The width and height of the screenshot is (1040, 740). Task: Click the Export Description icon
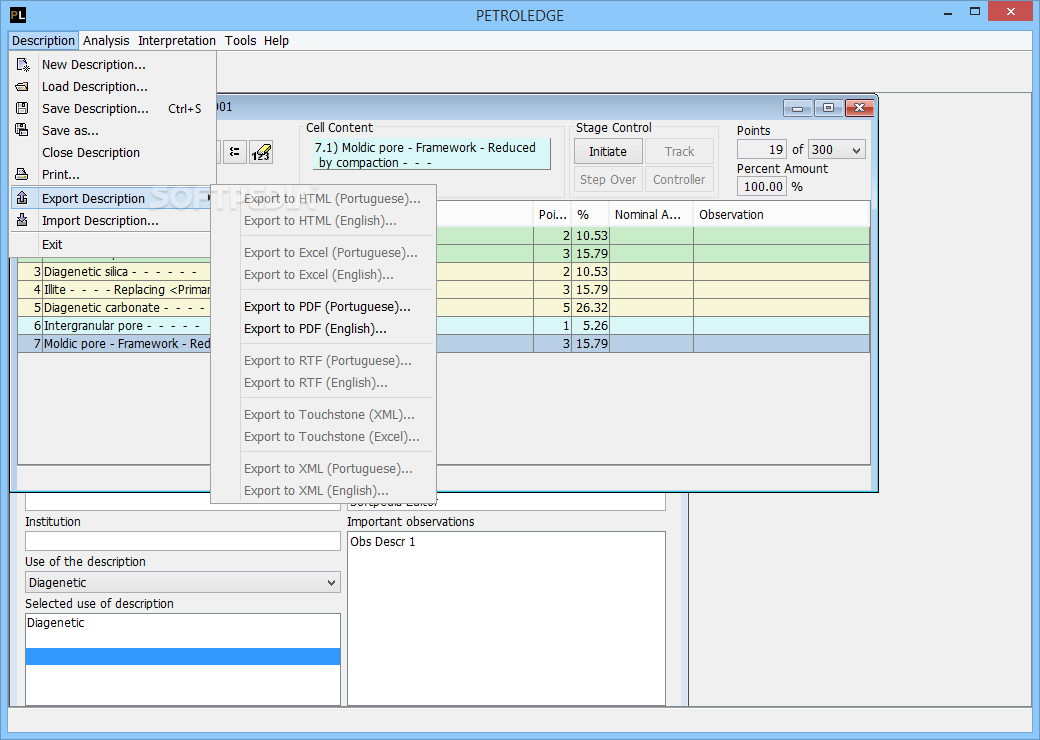(x=23, y=198)
